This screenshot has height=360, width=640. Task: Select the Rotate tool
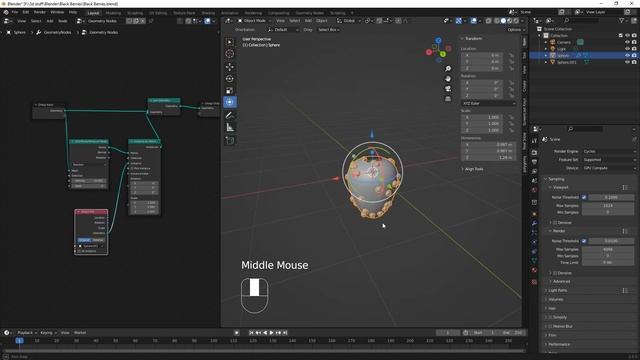(230, 78)
